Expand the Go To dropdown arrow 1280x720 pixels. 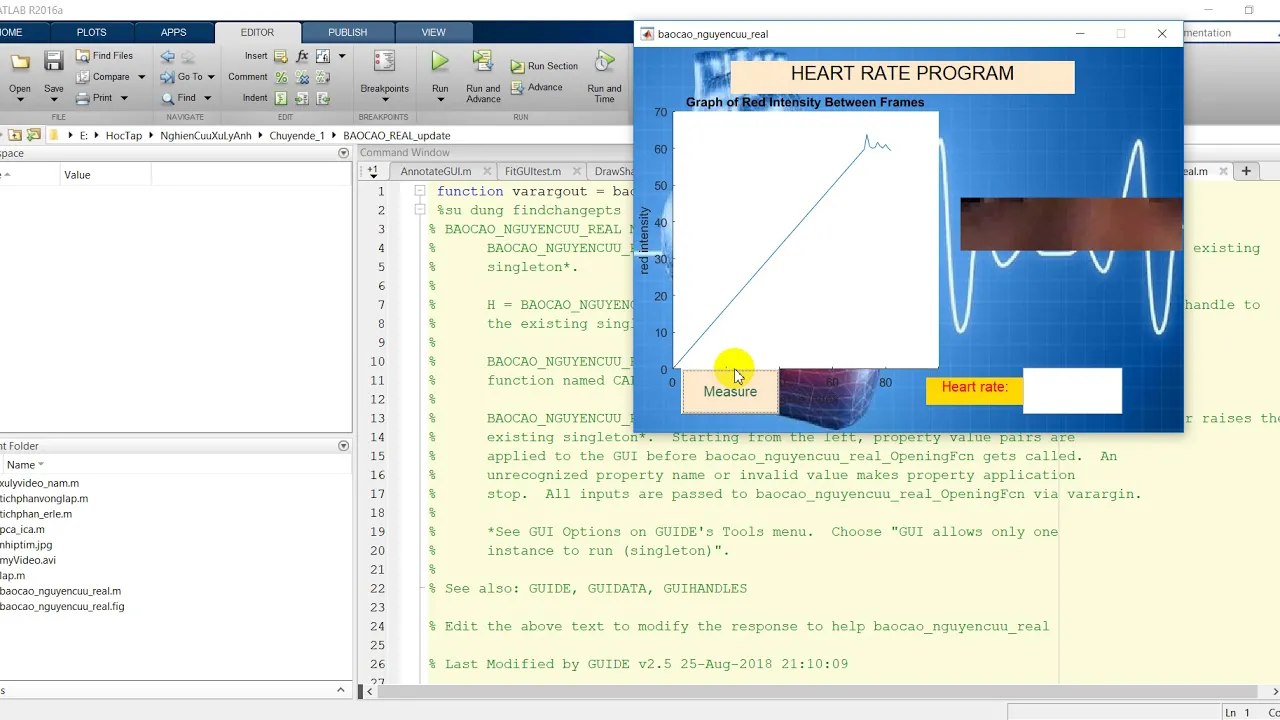point(211,77)
